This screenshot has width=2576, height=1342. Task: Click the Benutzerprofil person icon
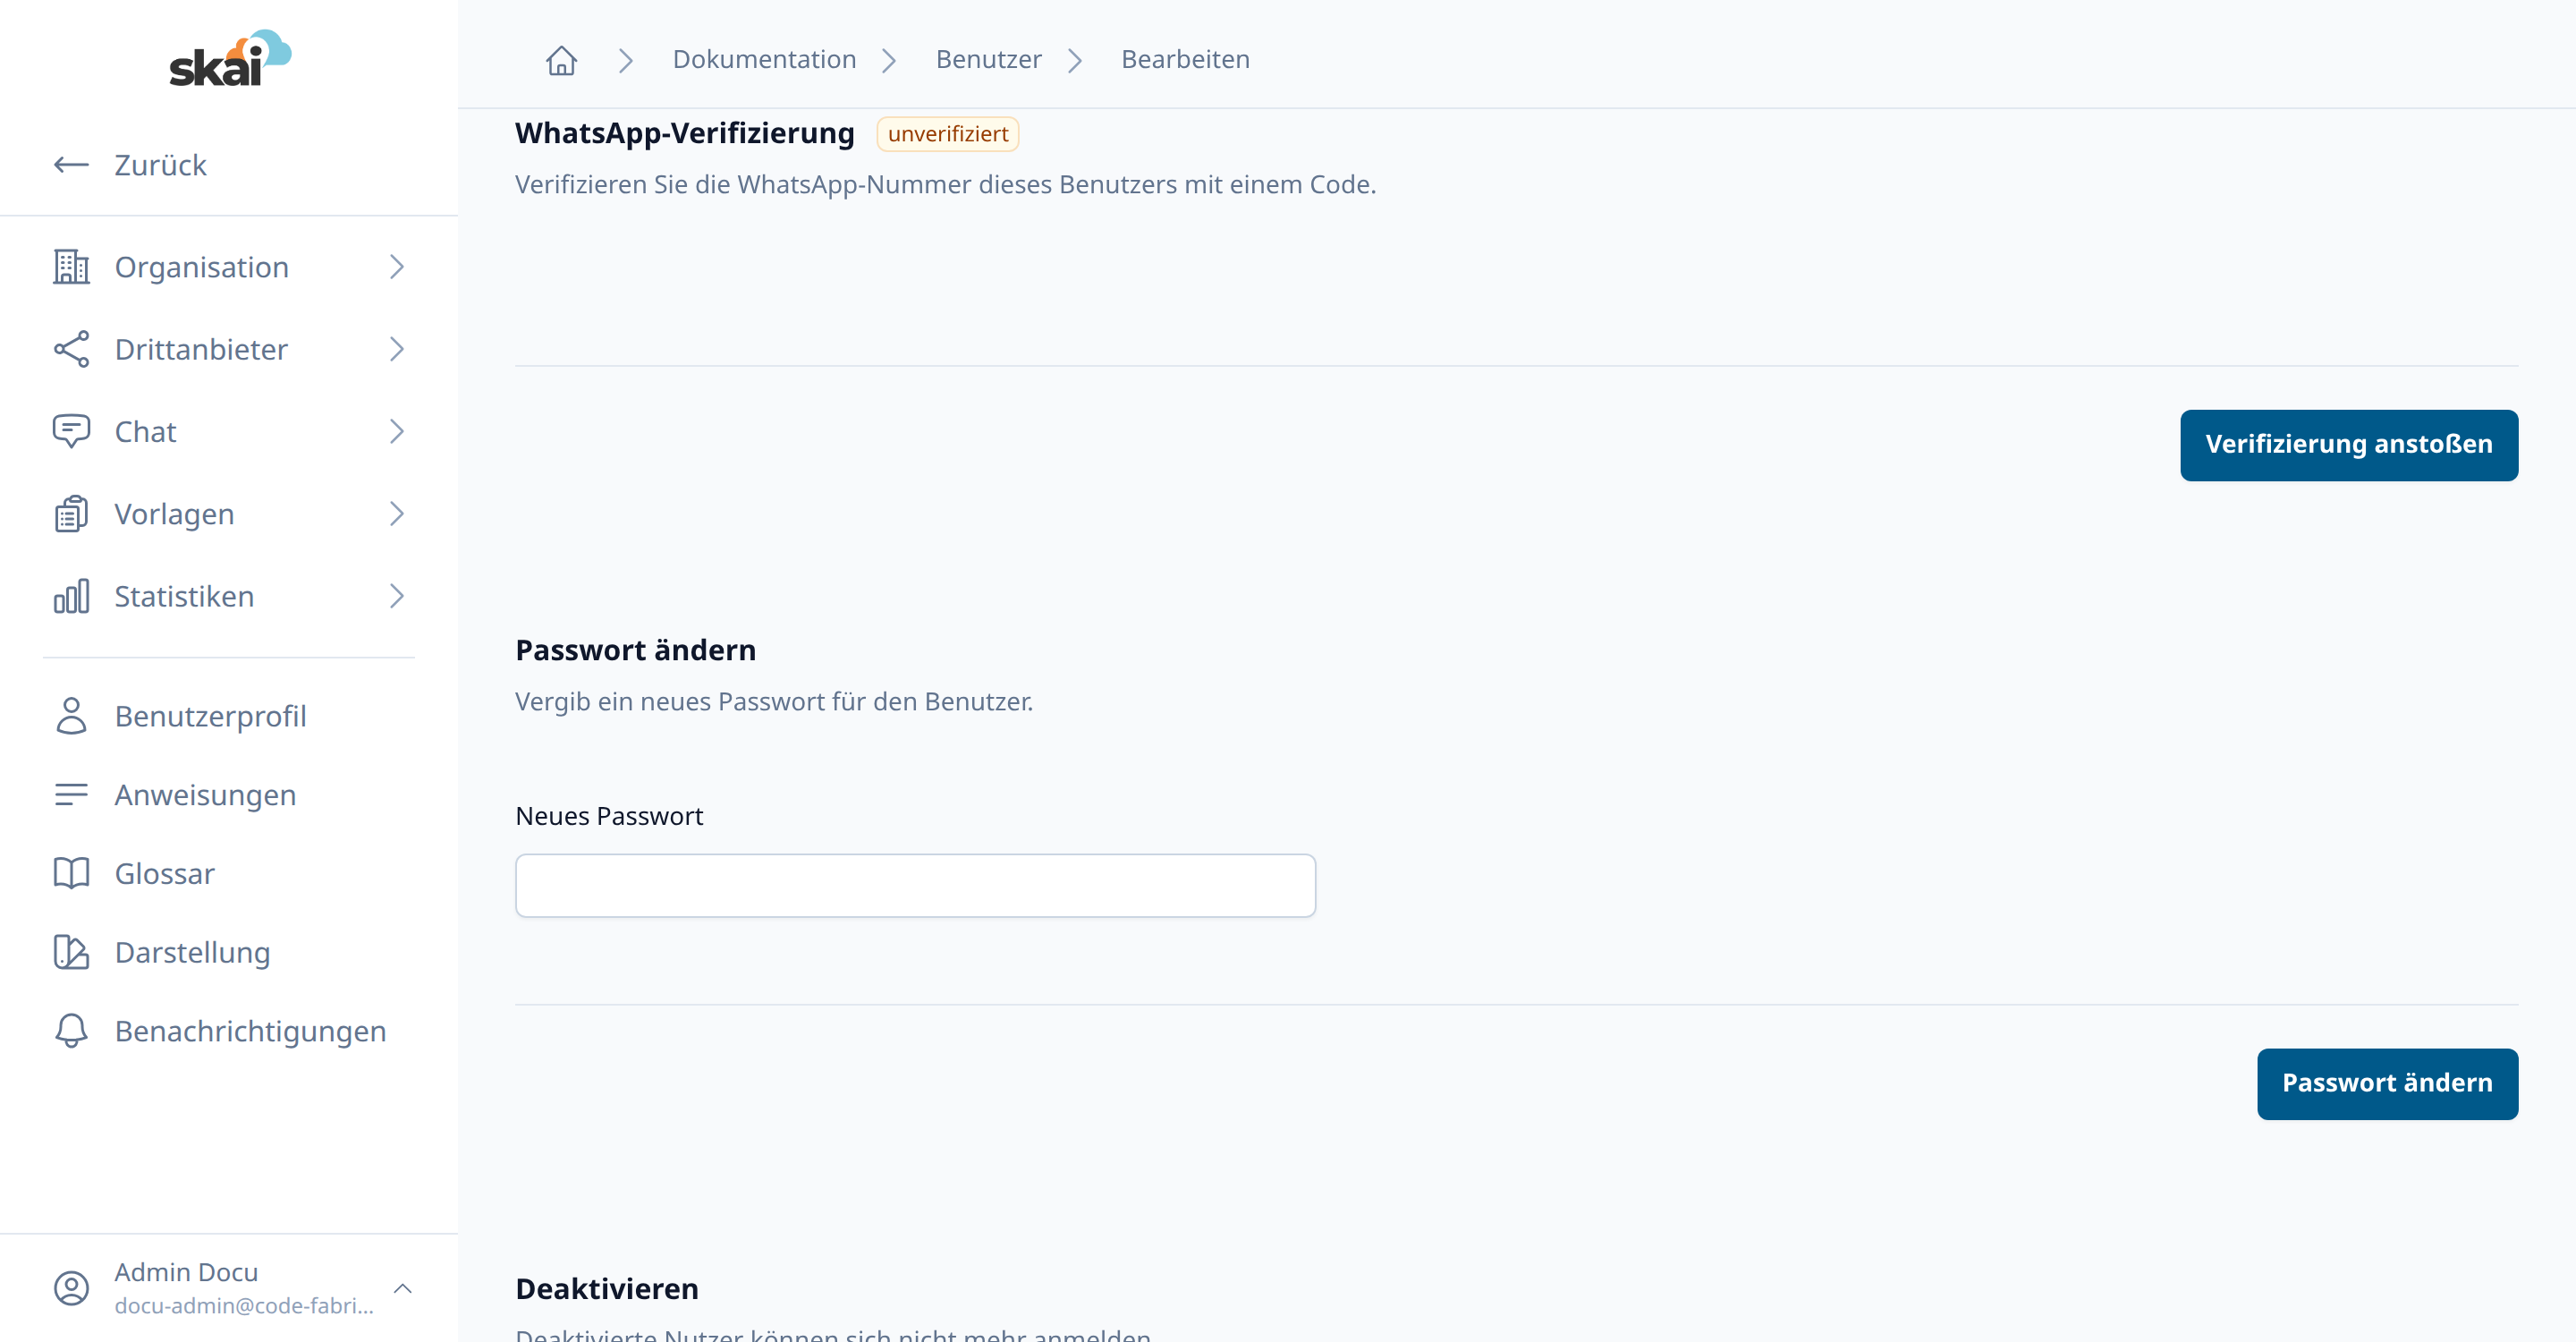pyautogui.click(x=71, y=716)
